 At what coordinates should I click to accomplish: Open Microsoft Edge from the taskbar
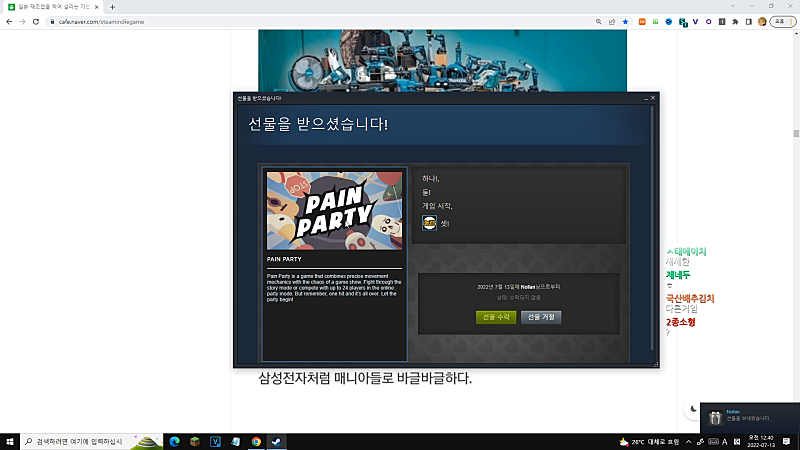174,441
